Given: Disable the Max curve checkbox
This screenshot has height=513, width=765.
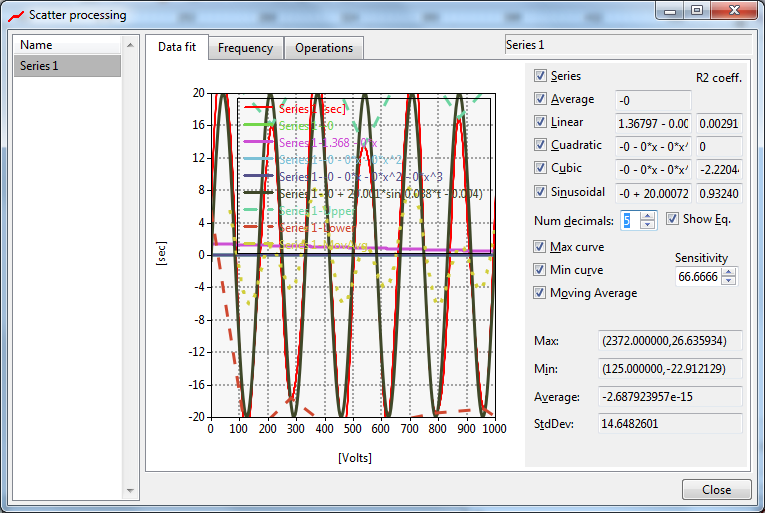Looking at the screenshot, I should pyautogui.click(x=539, y=246).
